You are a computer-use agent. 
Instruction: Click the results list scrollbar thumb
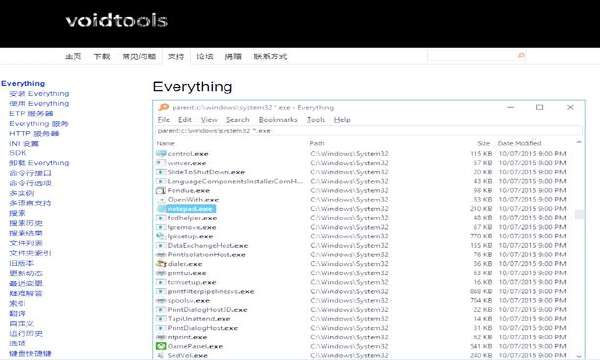(579, 214)
